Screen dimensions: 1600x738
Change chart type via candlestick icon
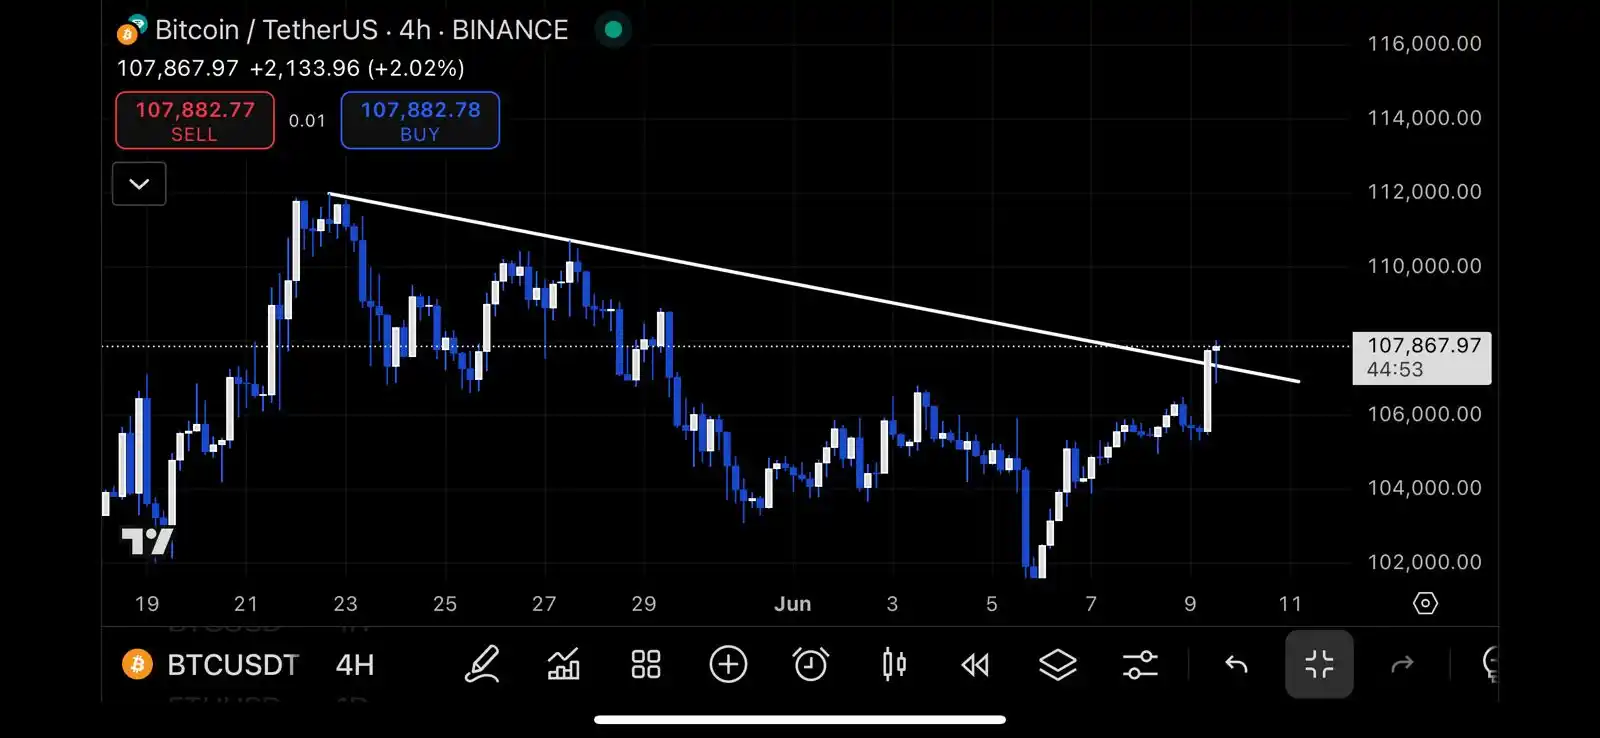(894, 664)
